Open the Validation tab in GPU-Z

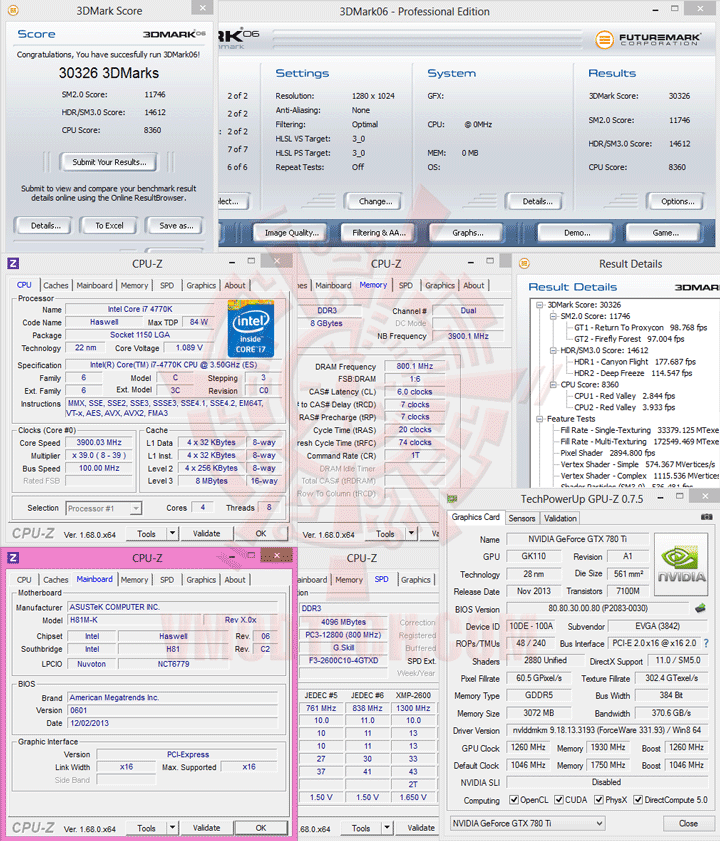click(x=560, y=518)
